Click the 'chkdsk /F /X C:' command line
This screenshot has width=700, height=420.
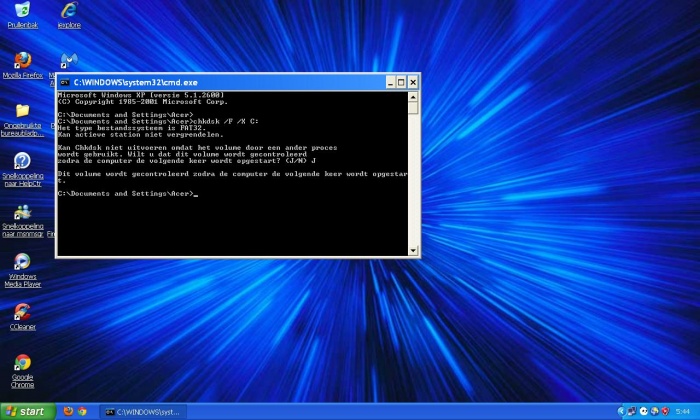(x=158, y=121)
